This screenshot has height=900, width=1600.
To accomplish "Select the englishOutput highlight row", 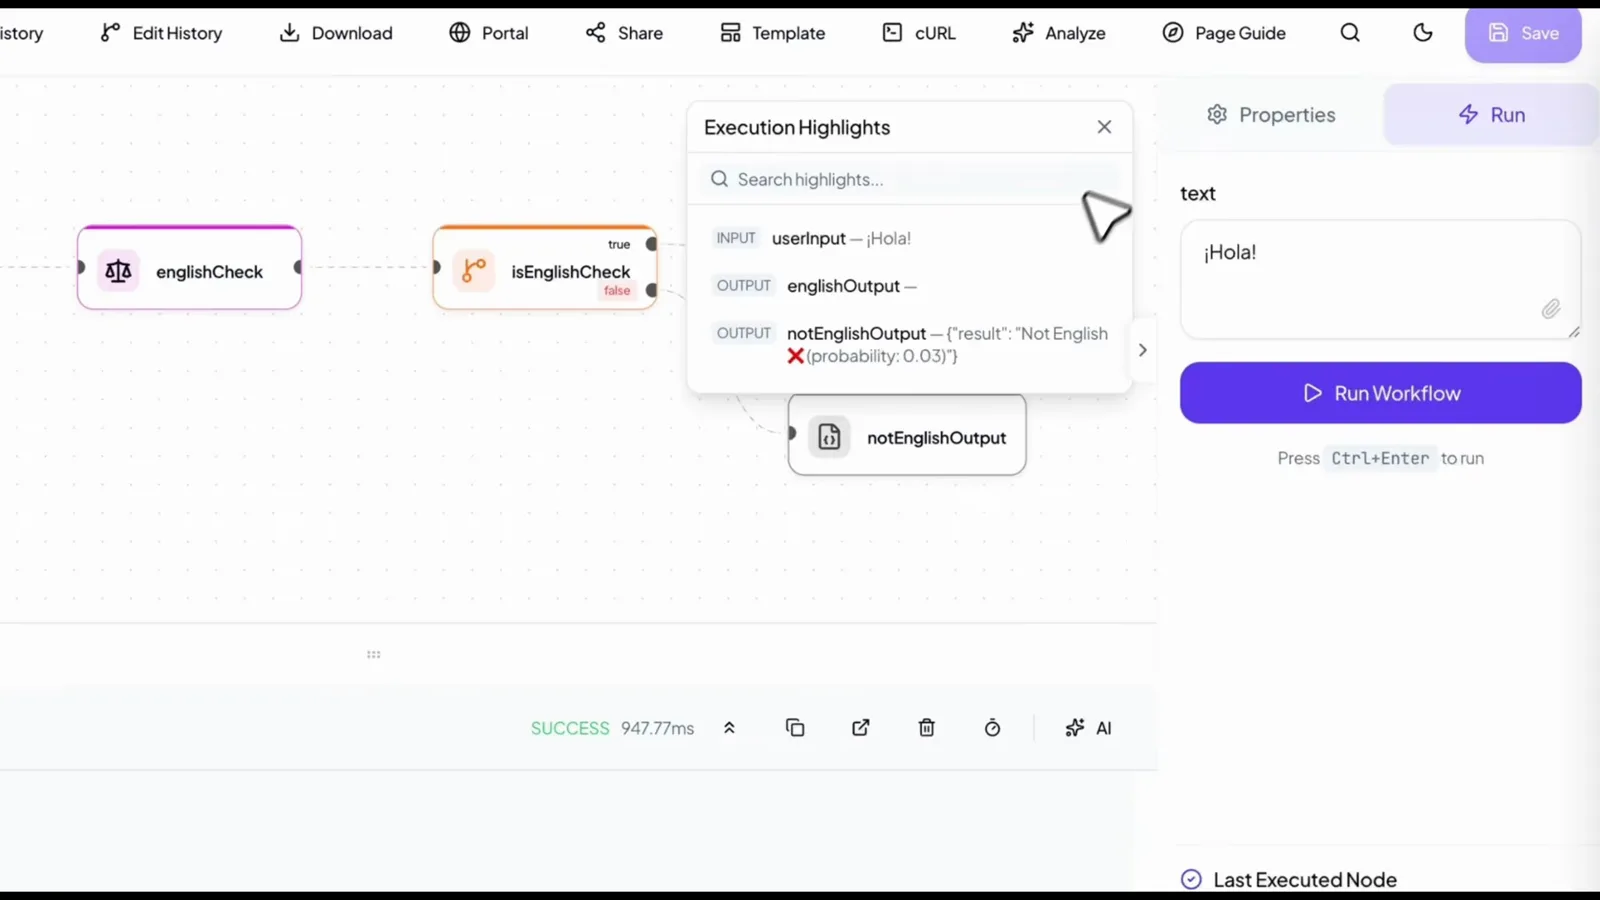I will click(910, 286).
